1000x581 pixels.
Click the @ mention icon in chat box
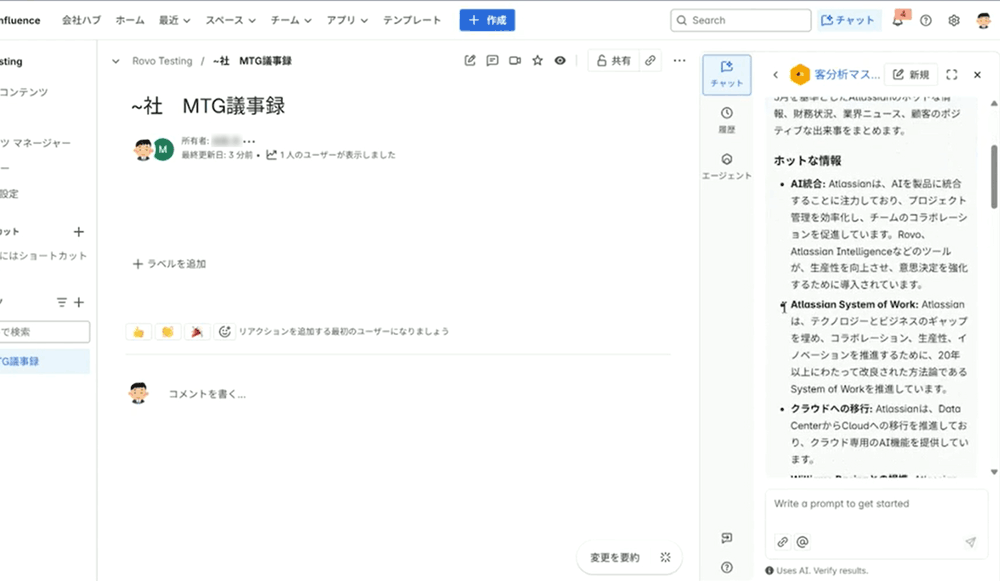(x=802, y=541)
